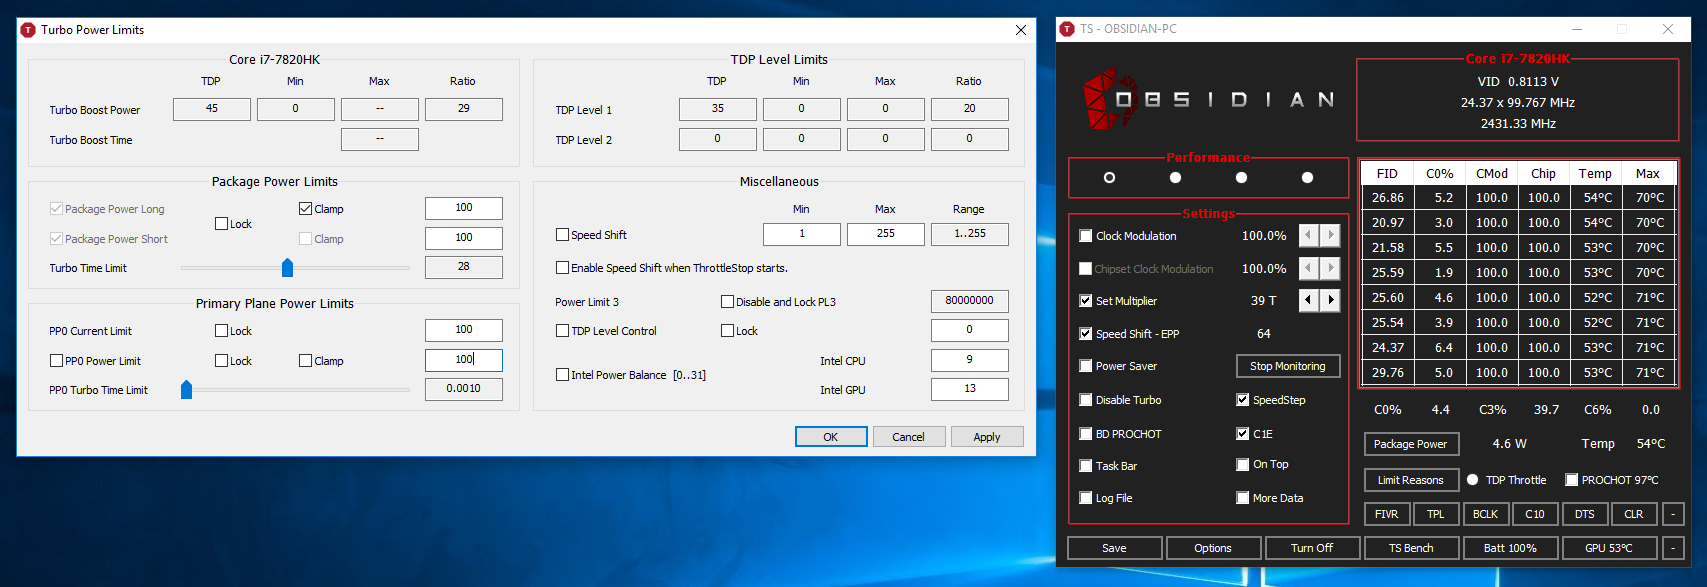Toggle the PROCHOT 97°C checkbox

(1572, 480)
